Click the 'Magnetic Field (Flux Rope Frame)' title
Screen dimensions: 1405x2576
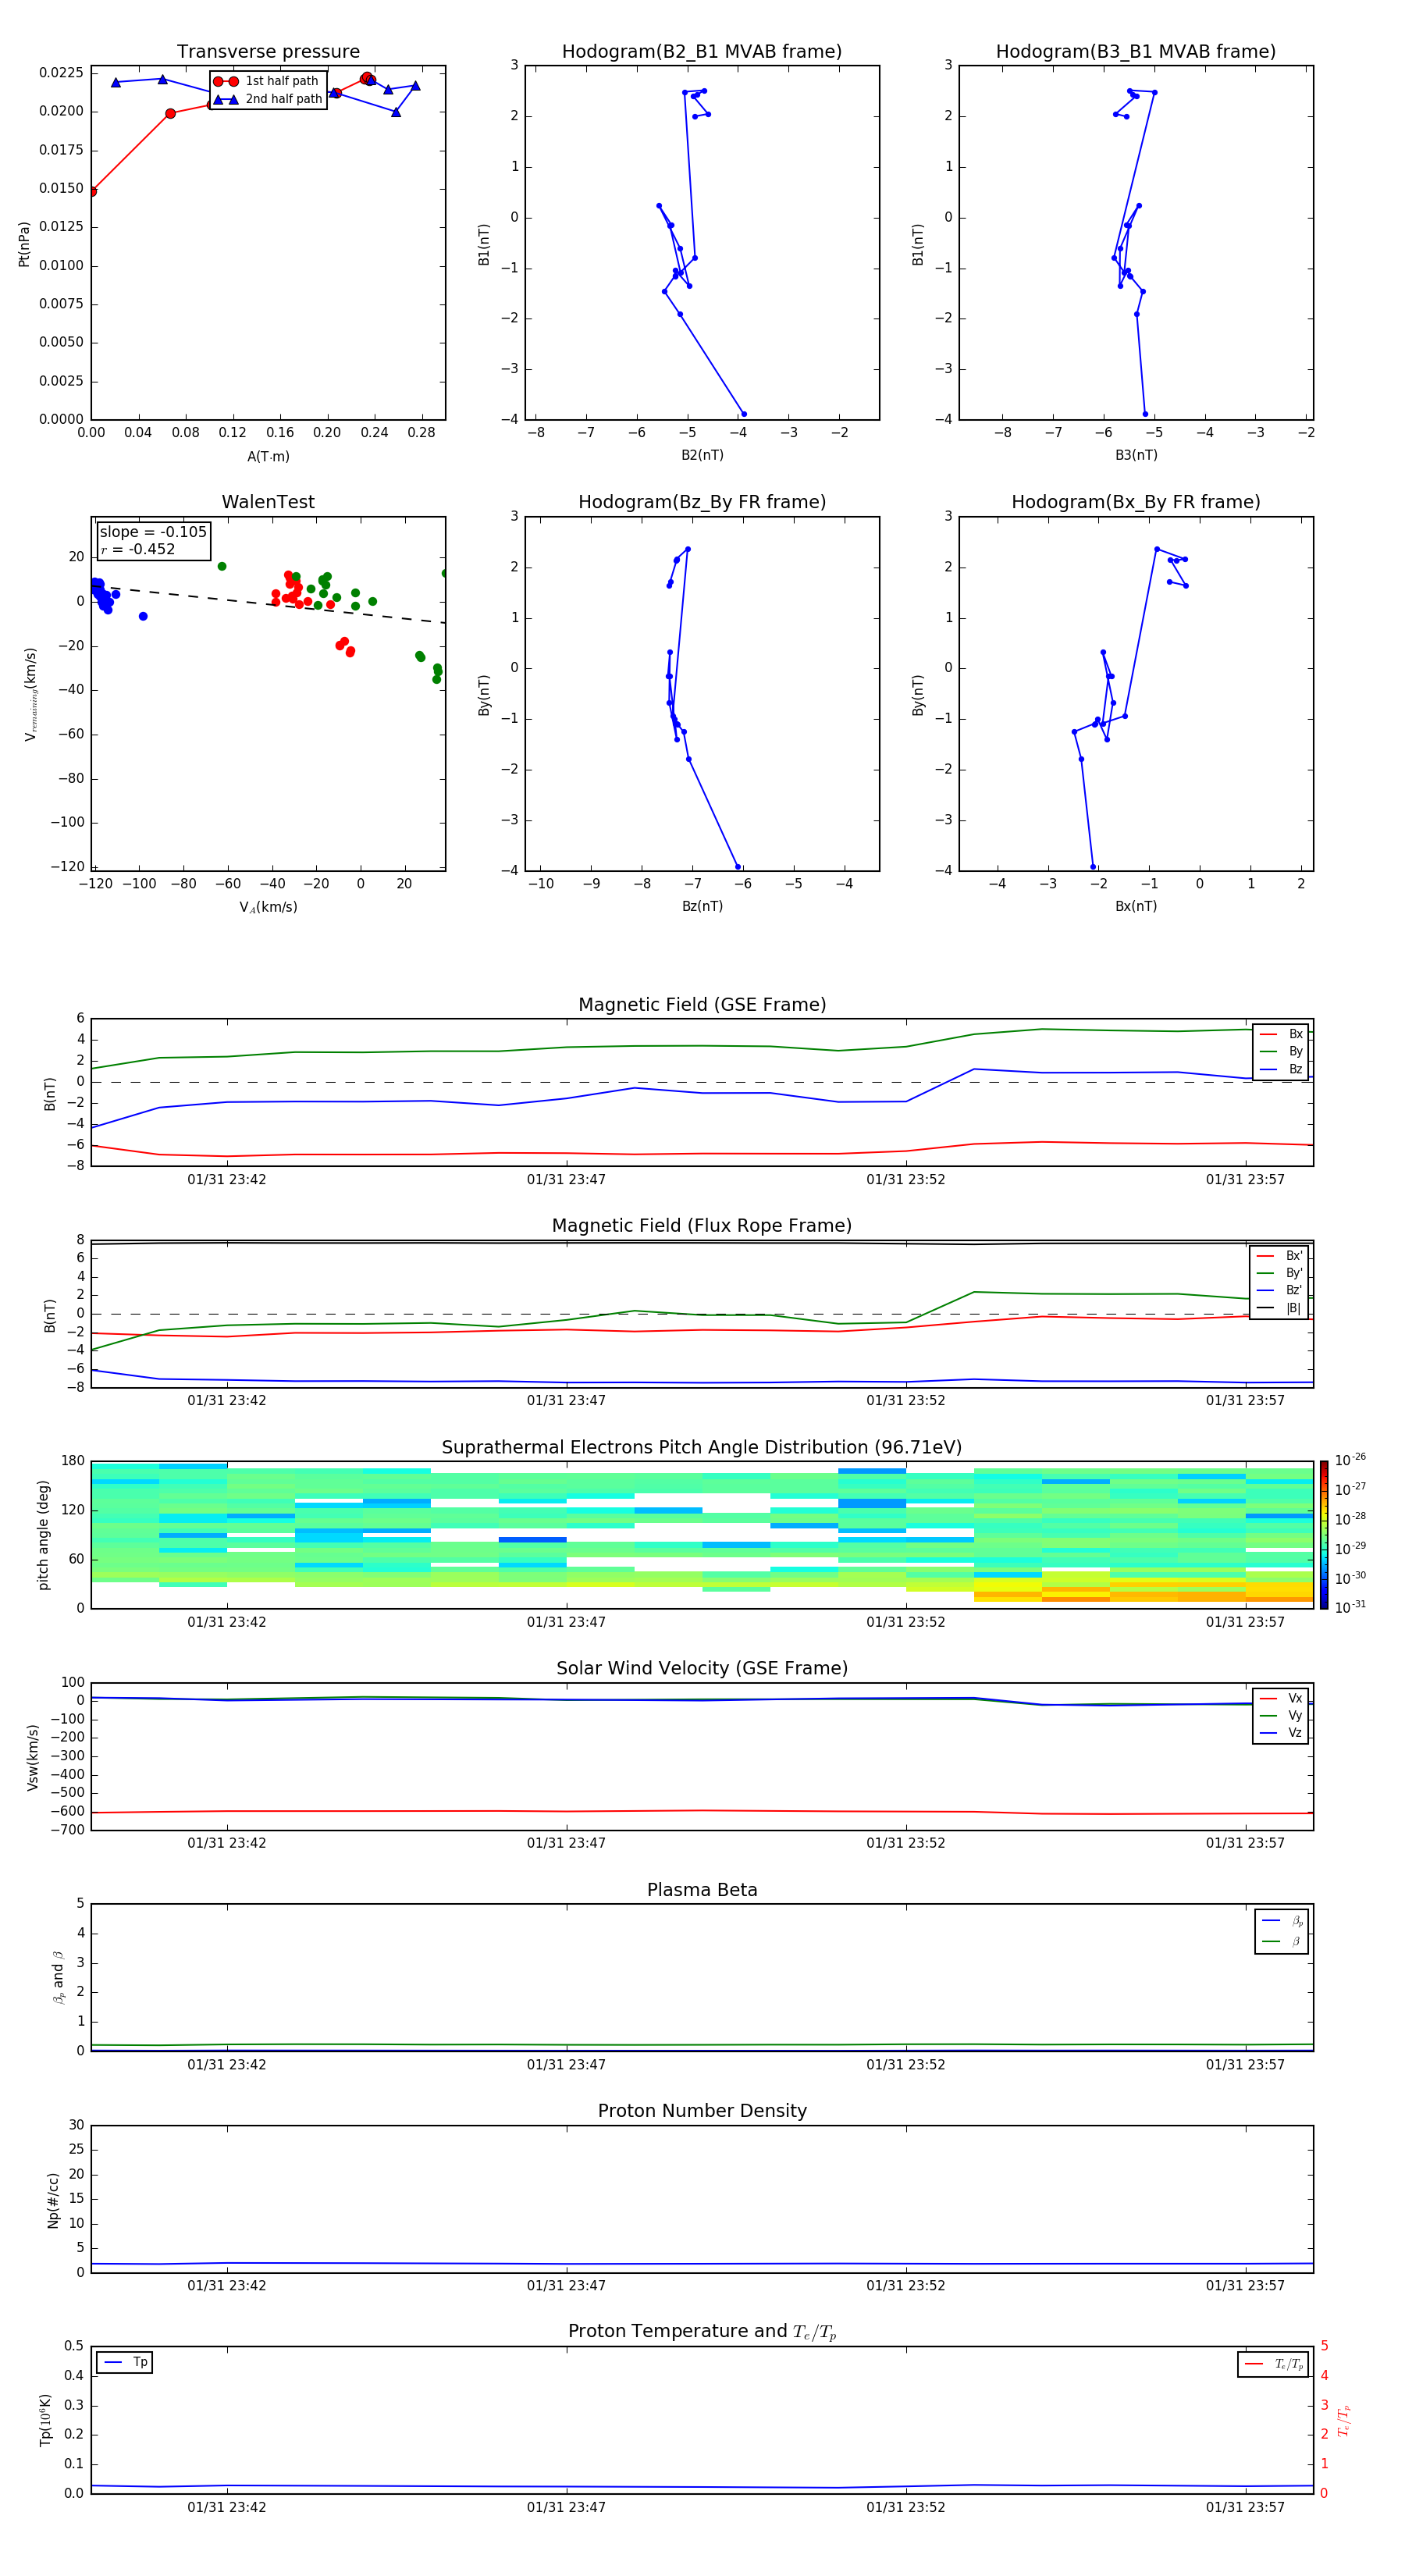pos(702,1226)
